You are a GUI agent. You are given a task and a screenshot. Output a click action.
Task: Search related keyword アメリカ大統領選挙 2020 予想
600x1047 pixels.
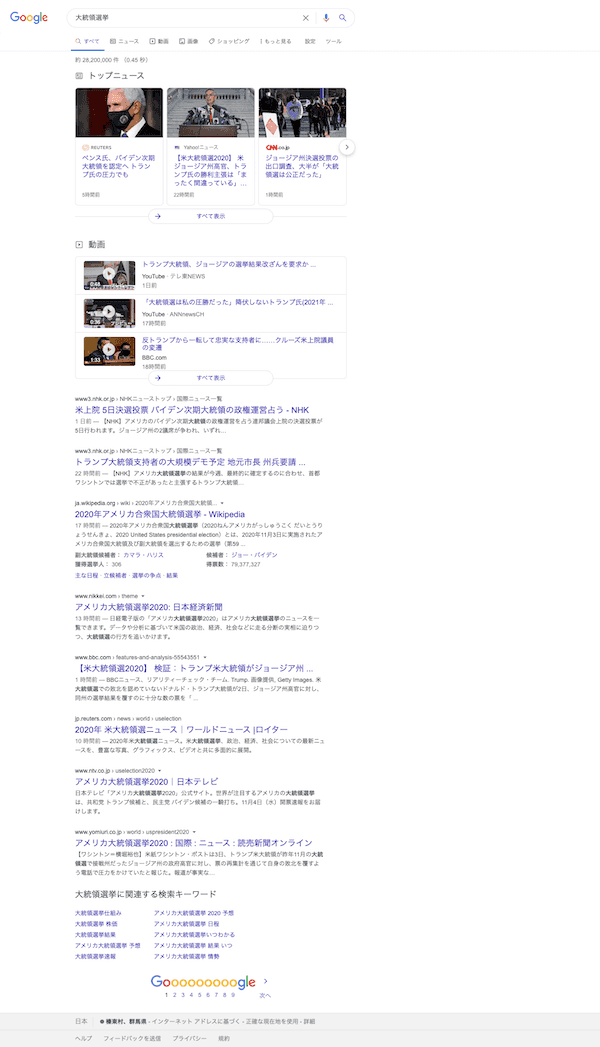point(194,913)
